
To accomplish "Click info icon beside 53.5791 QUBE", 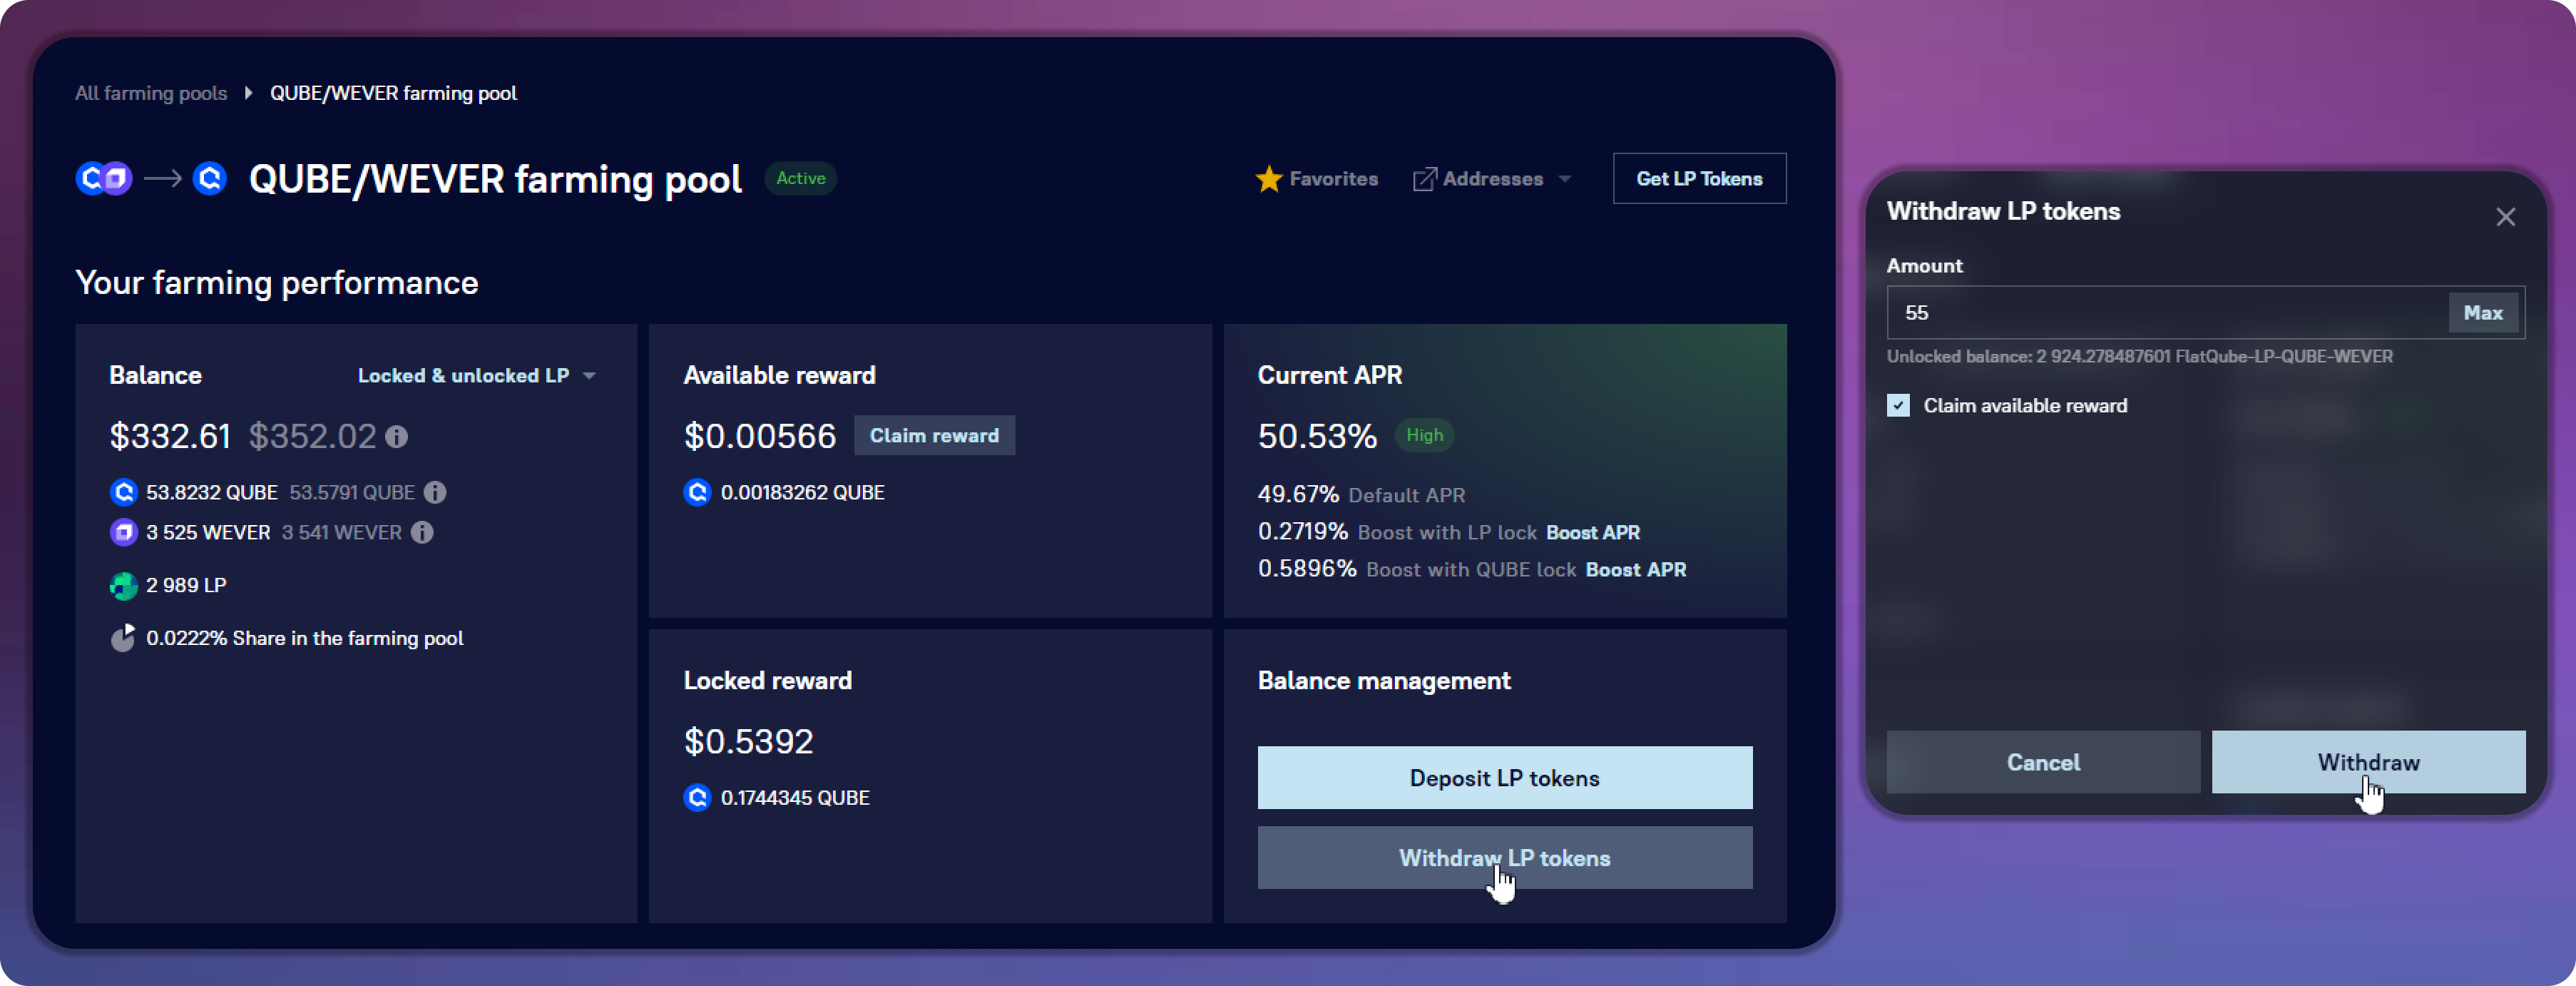I will coord(435,493).
